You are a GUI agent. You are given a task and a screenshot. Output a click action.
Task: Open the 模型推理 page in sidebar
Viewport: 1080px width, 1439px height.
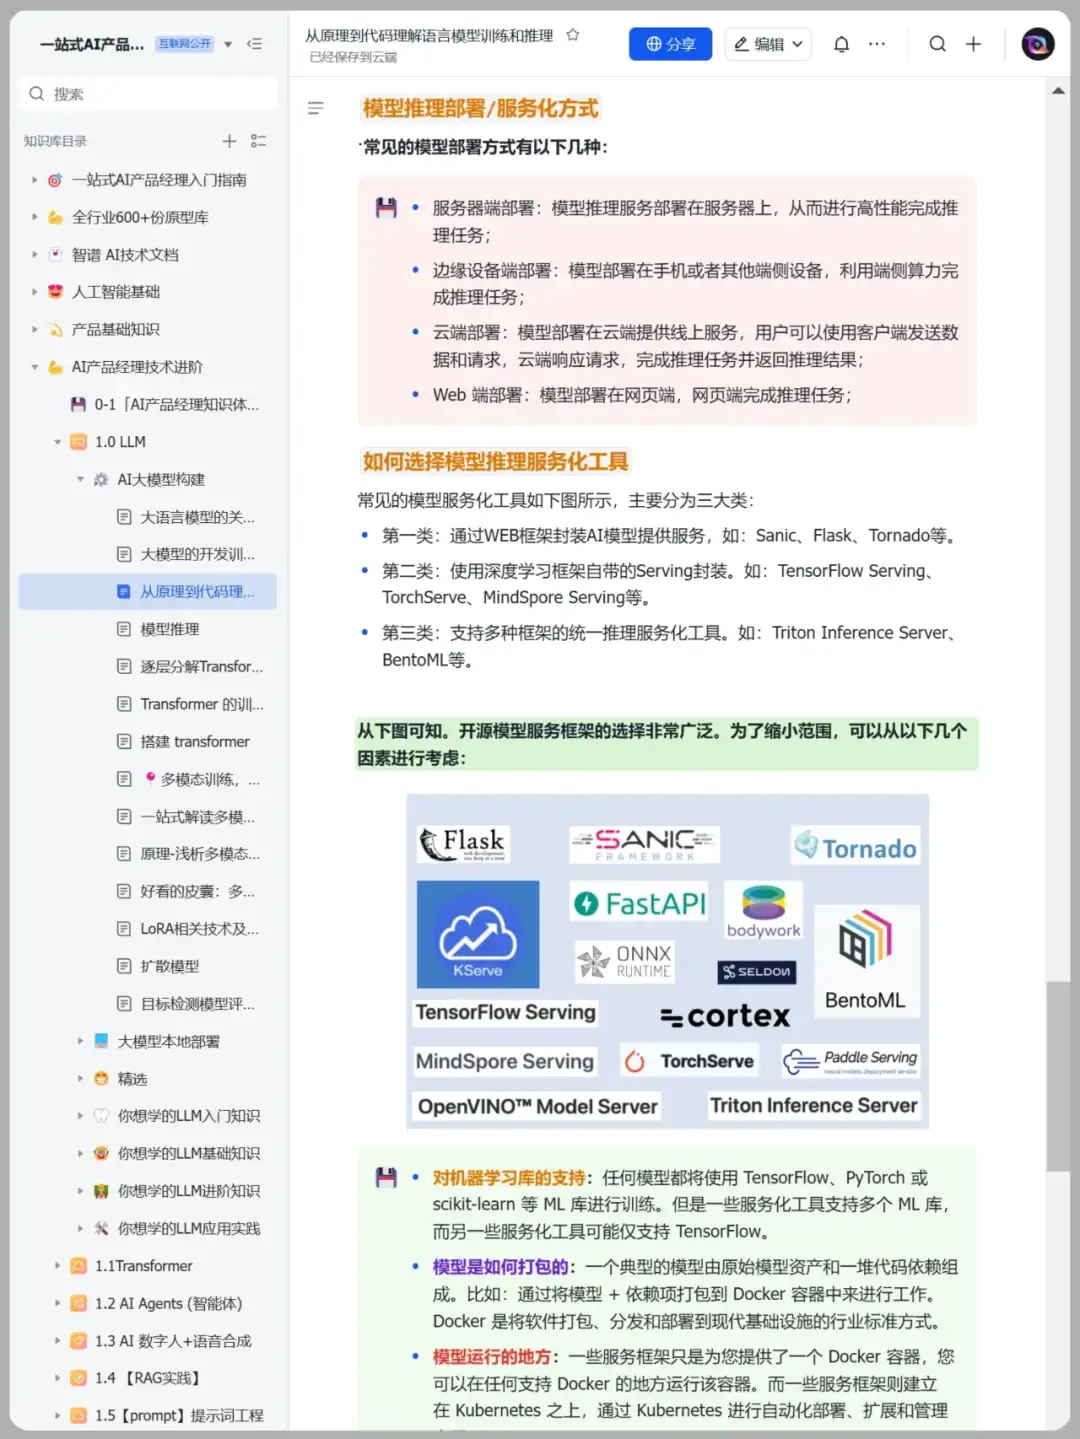coord(169,629)
